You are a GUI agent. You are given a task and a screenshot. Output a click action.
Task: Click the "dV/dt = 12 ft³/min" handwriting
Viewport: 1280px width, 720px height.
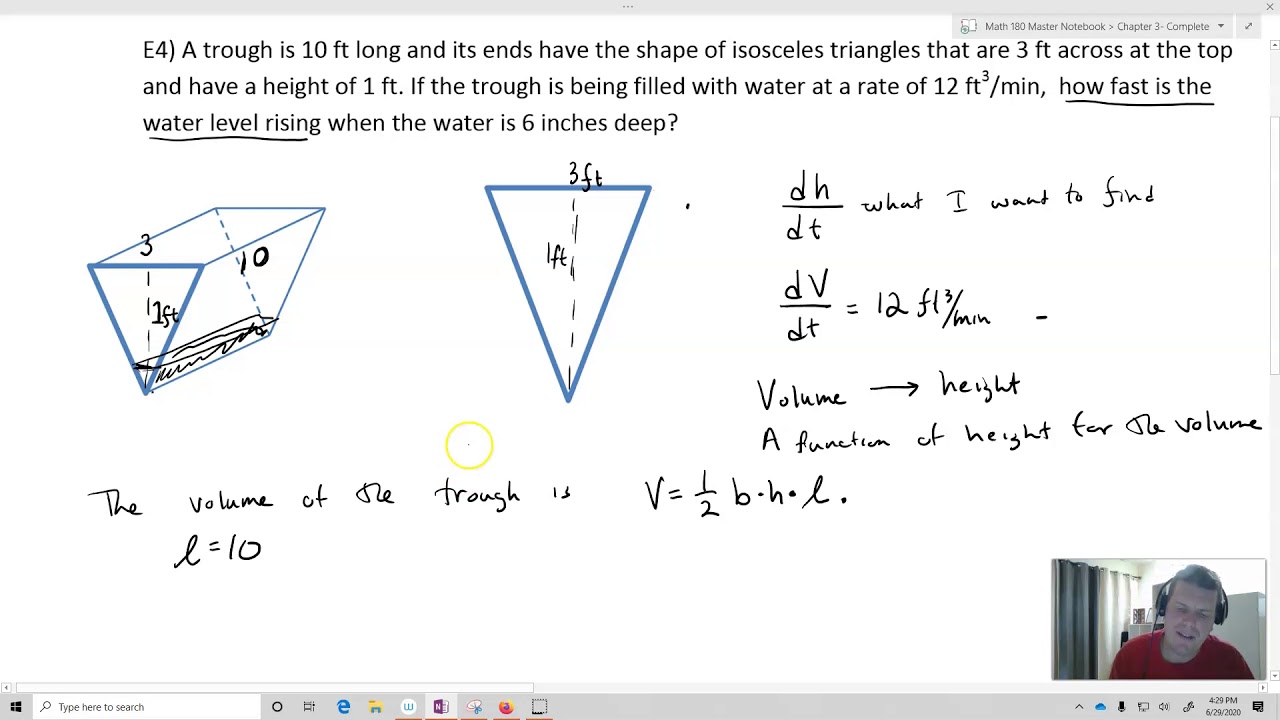[886, 305]
